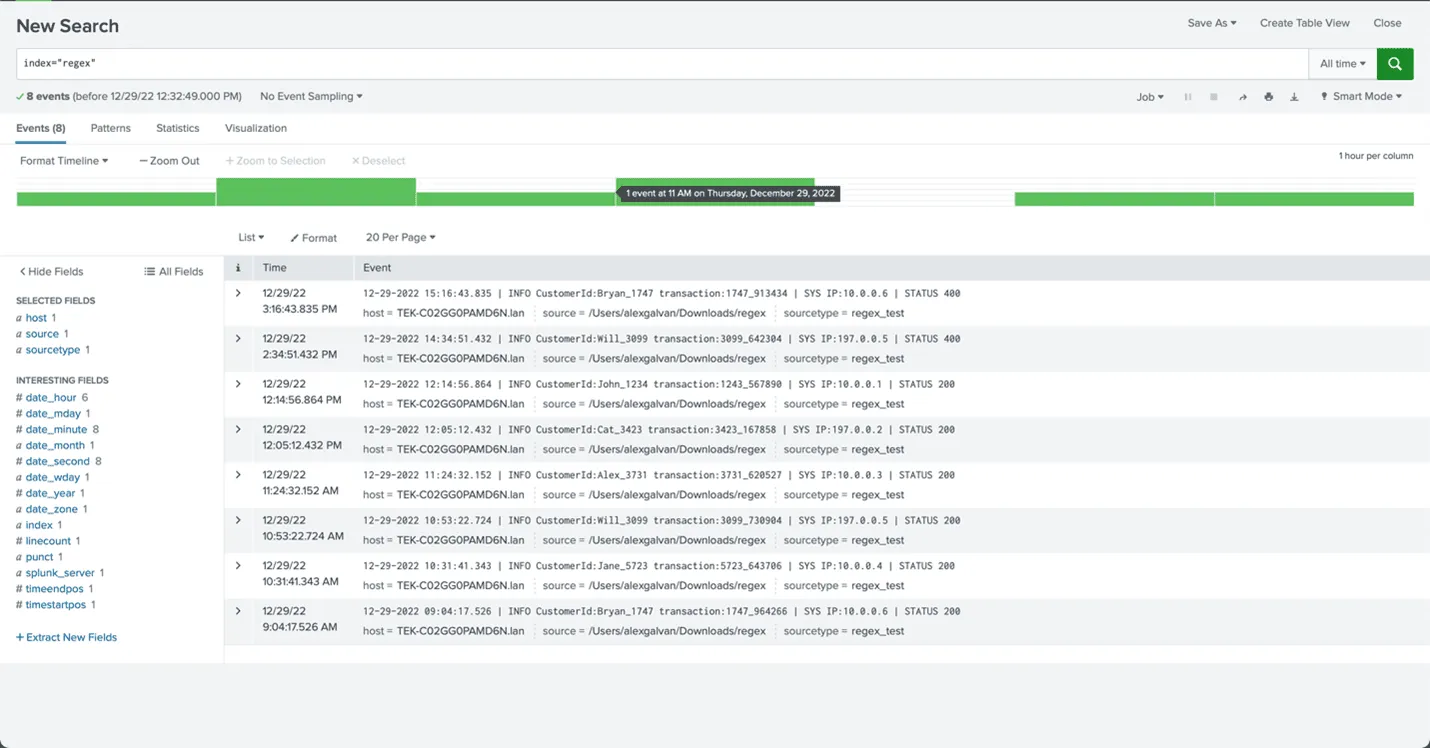
Task: Open the Smart Mode dropdown
Action: (x=1361, y=97)
